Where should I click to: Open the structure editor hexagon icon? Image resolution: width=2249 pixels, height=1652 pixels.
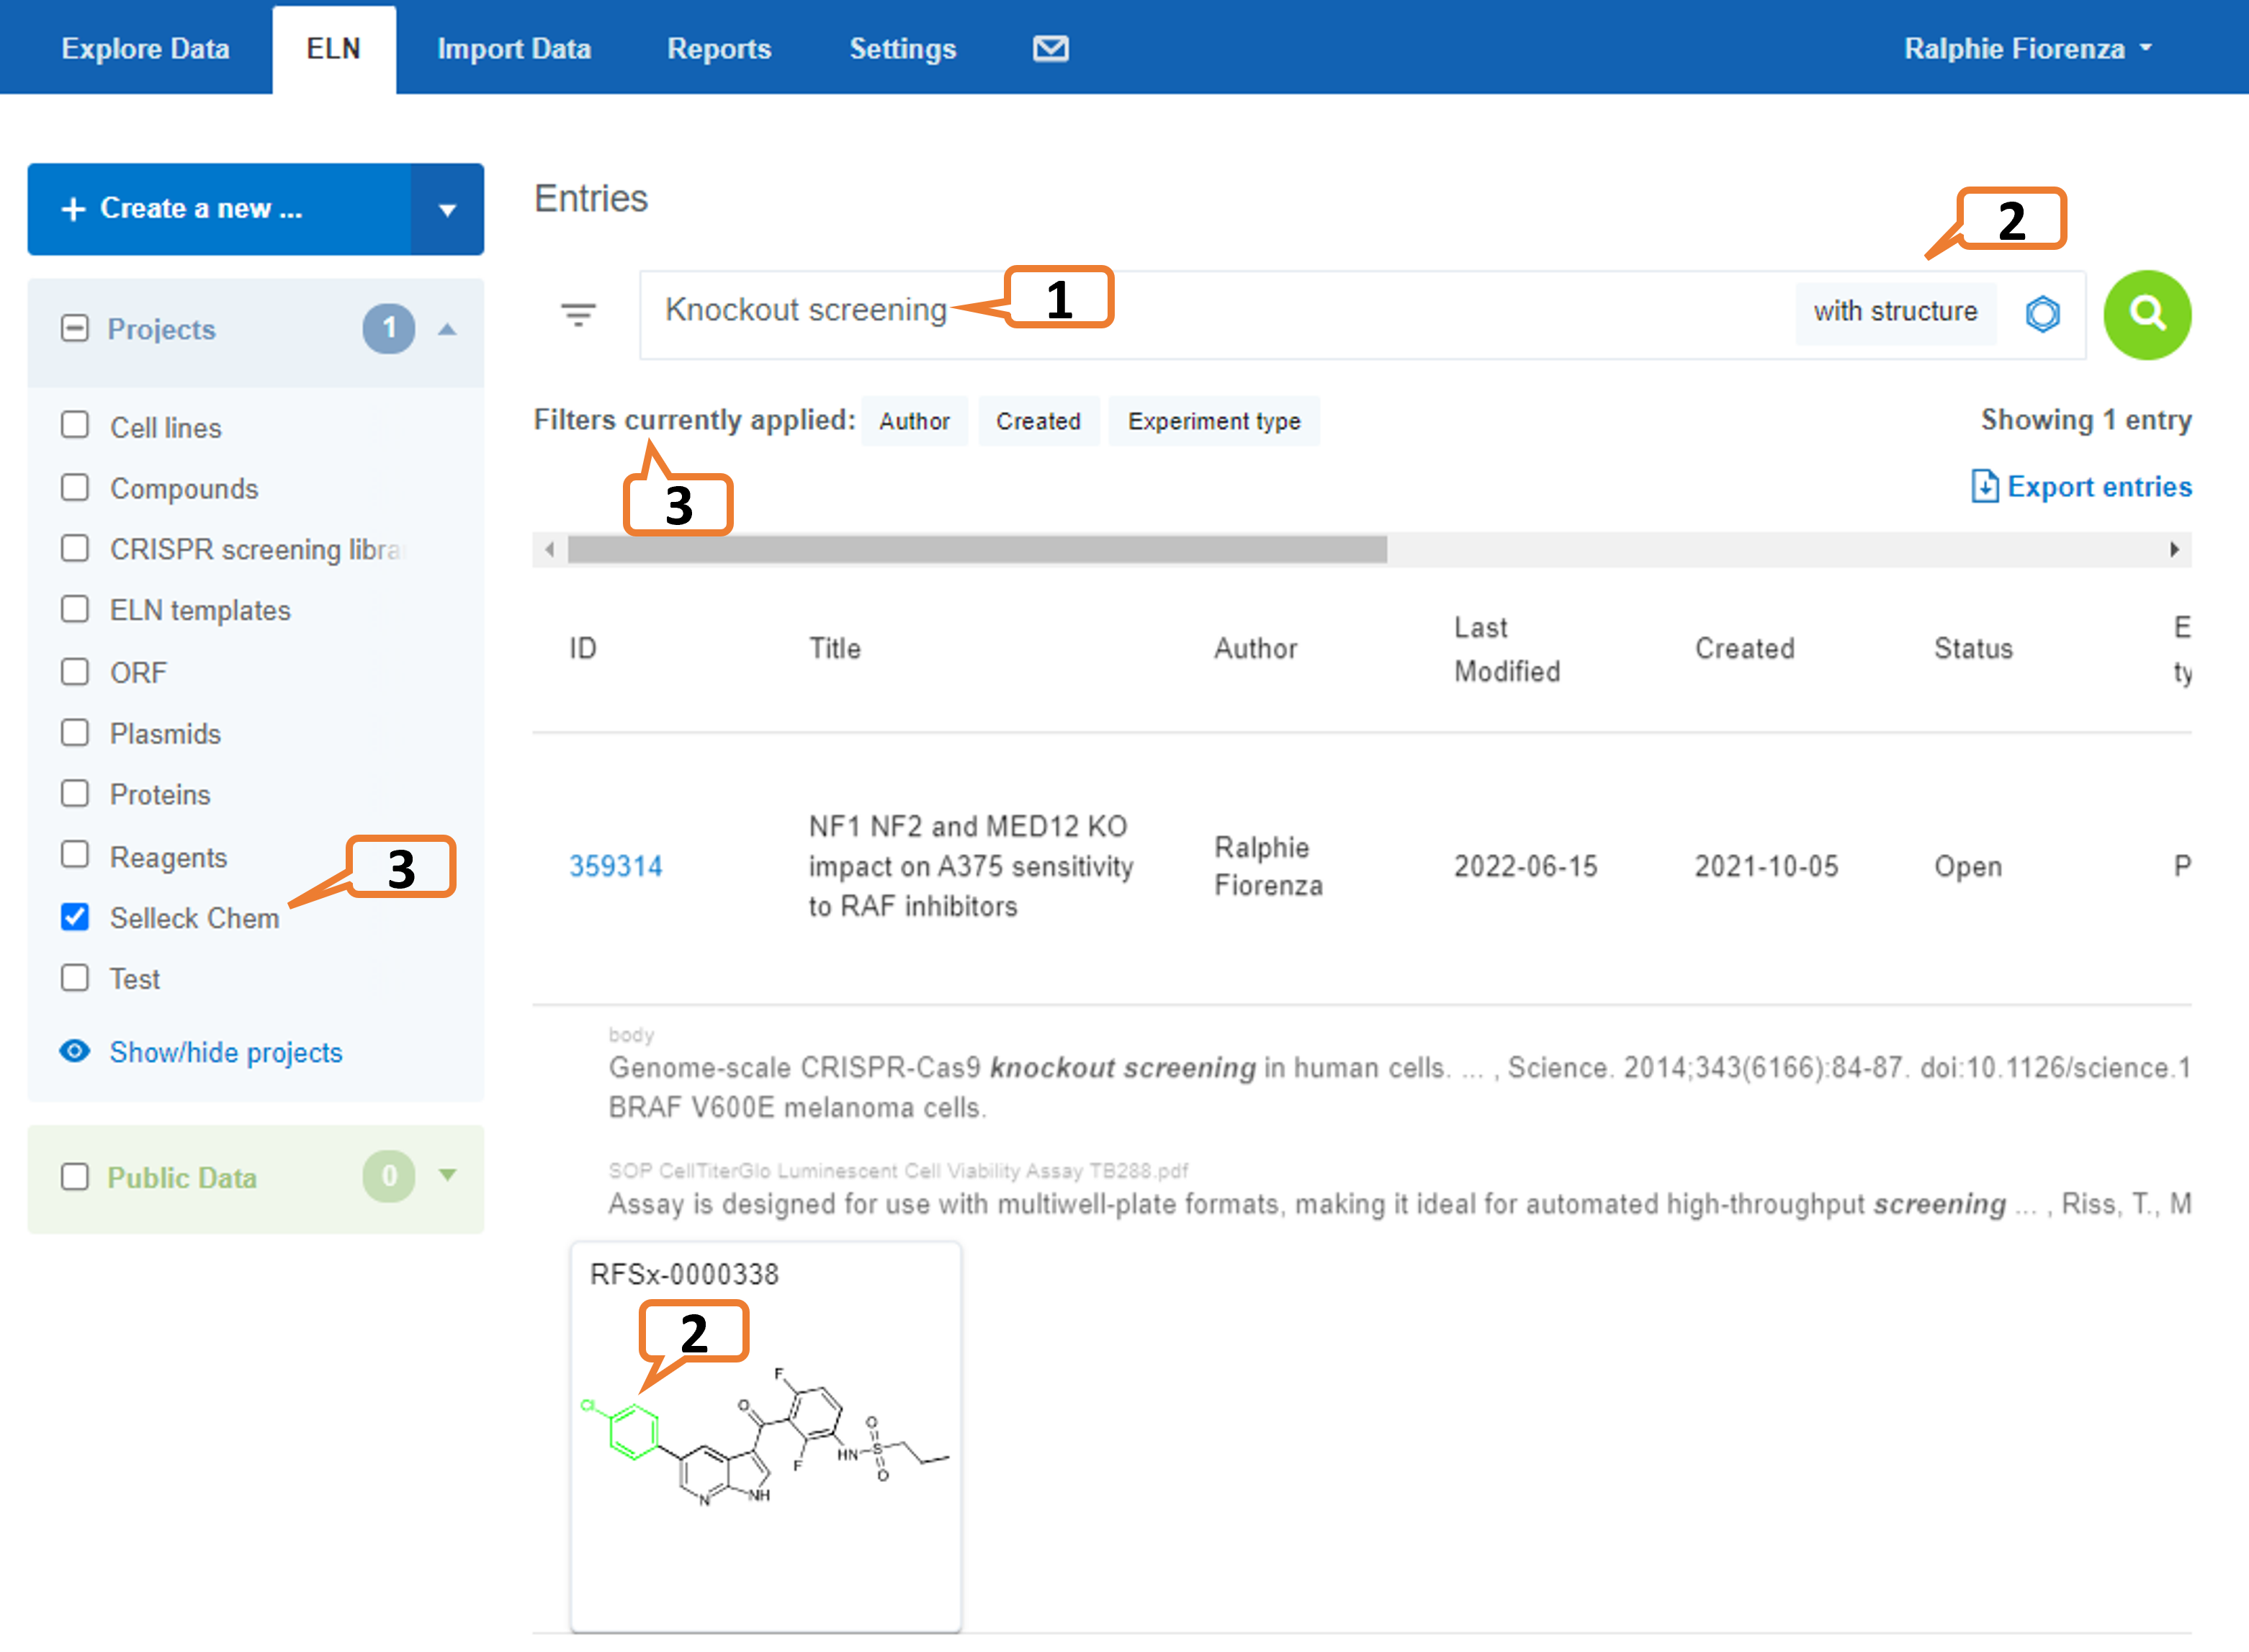[2042, 314]
